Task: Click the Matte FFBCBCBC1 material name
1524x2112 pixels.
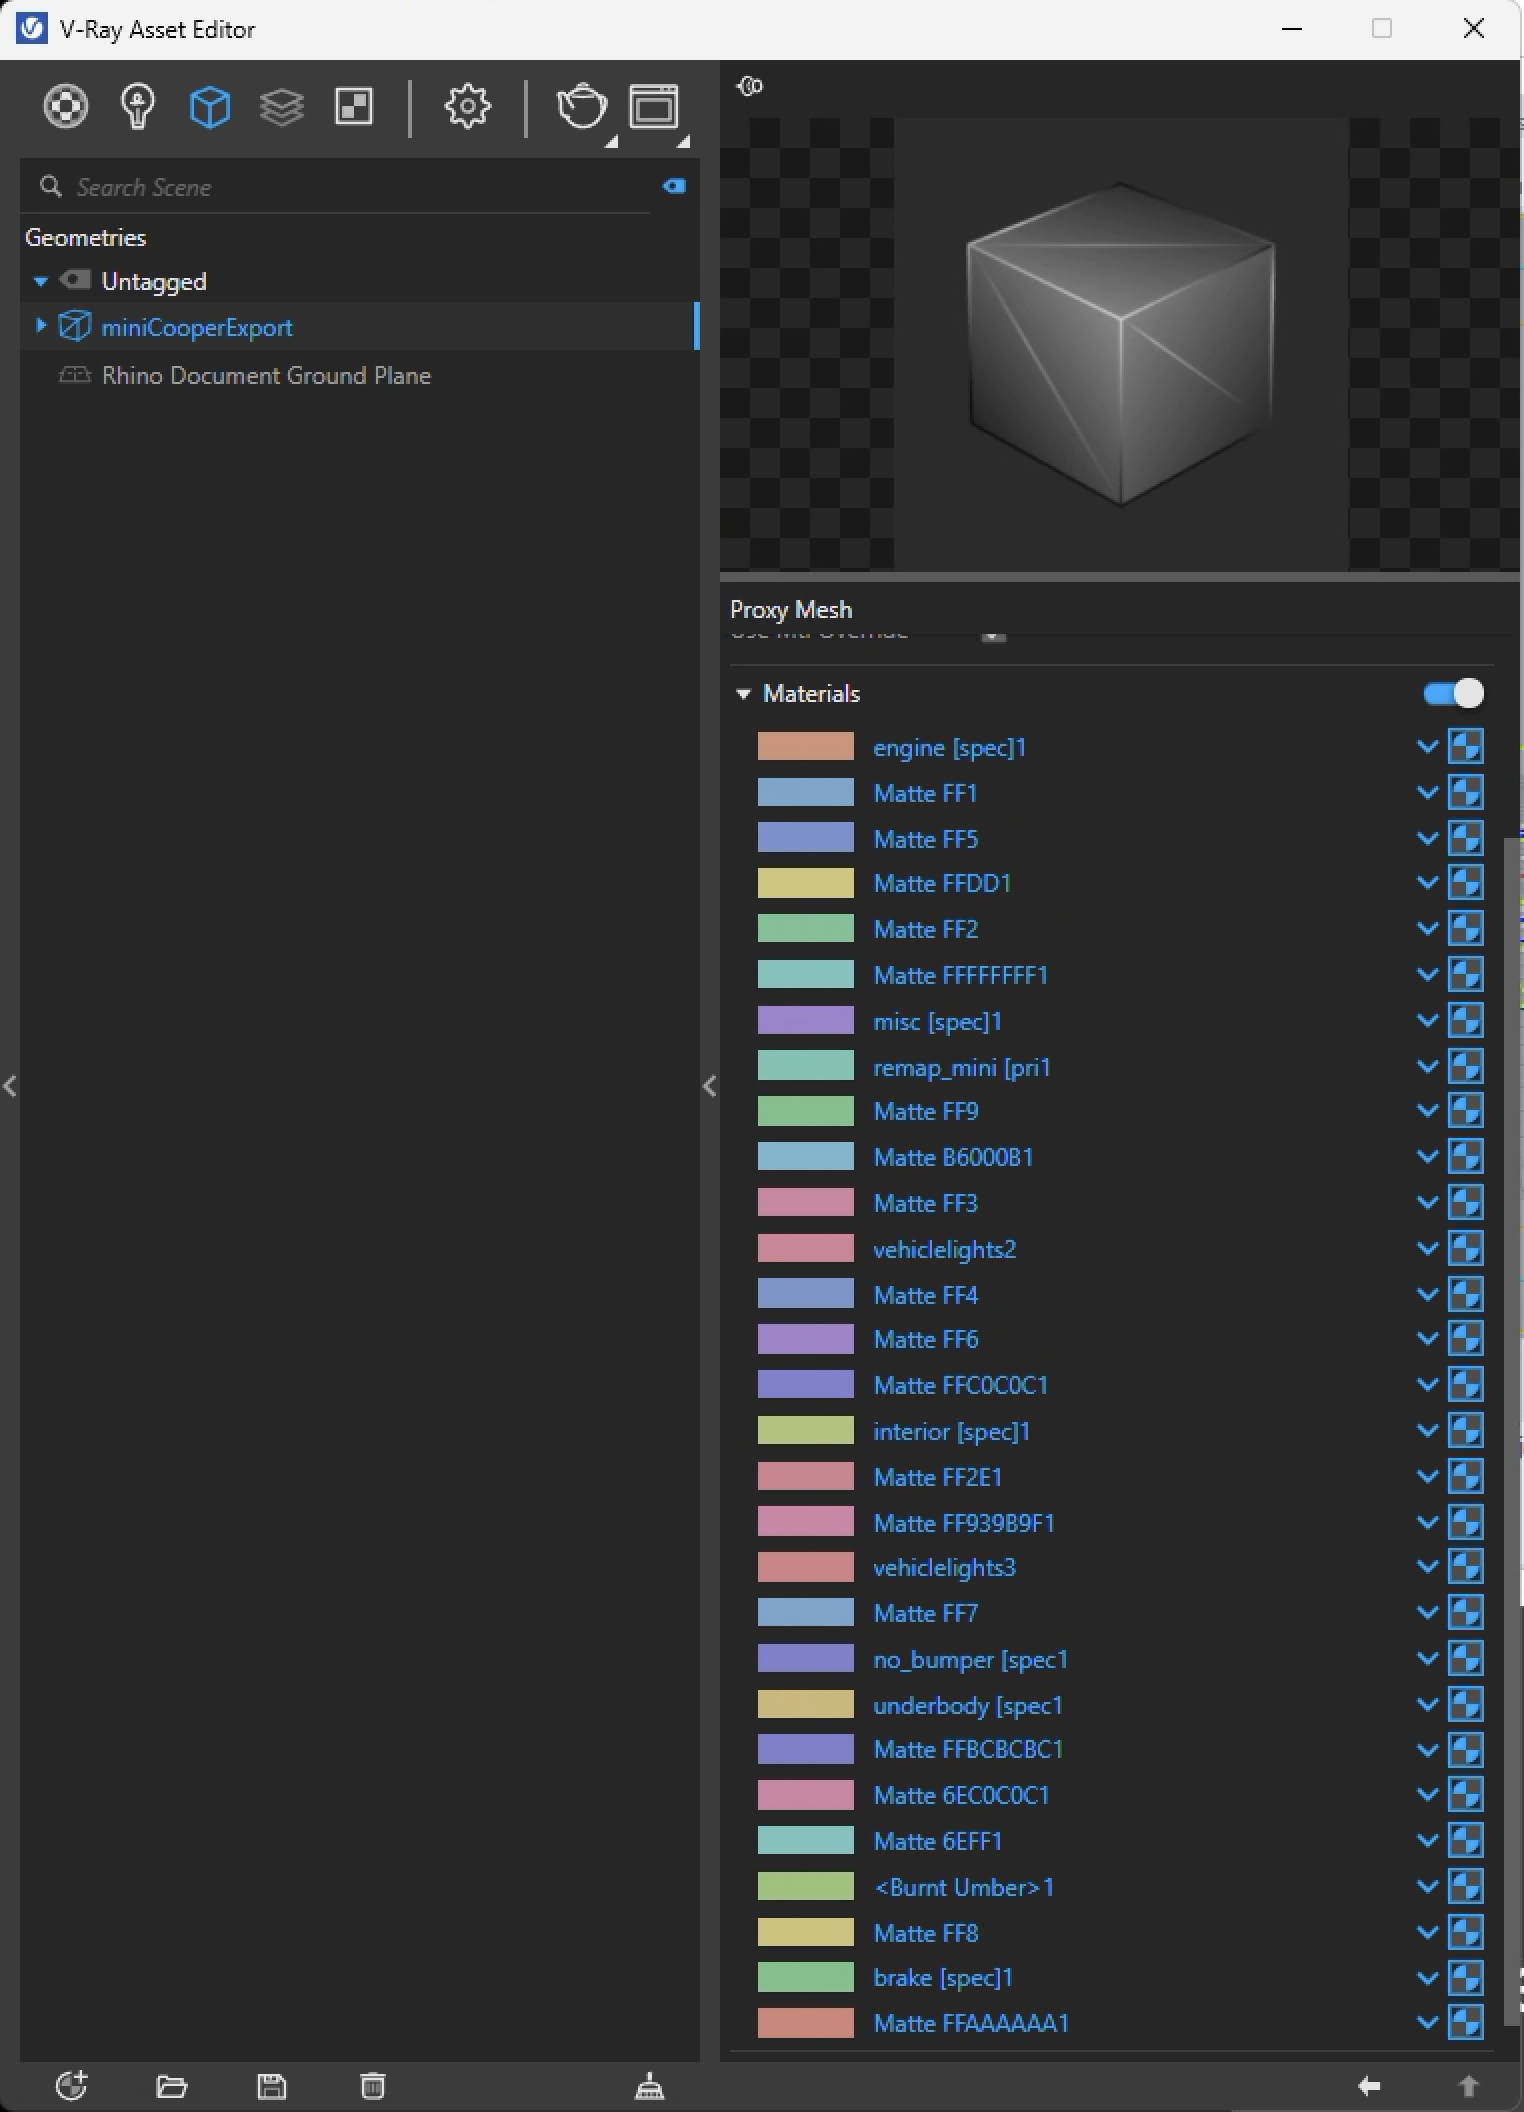Action: [x=968, y=1749]
